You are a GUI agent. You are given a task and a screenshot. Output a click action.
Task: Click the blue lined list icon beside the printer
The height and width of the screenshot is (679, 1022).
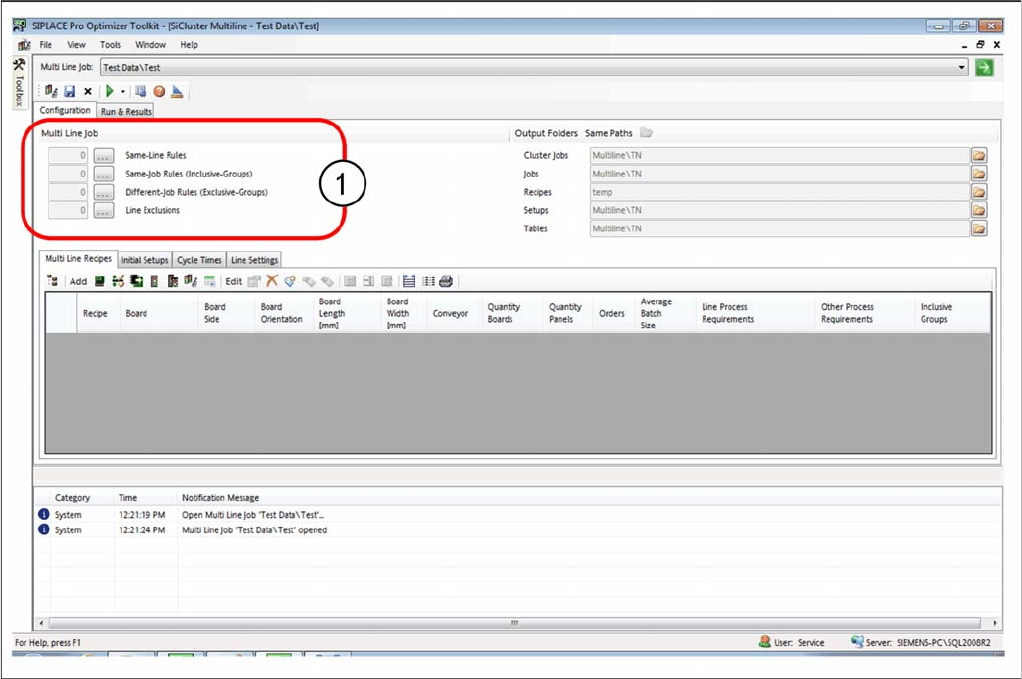[x=409, y=281]
